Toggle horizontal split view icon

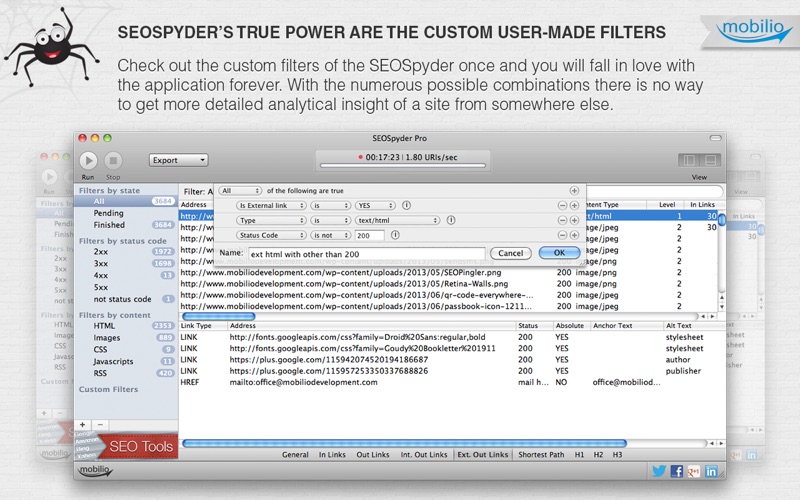tap(710, 160)
